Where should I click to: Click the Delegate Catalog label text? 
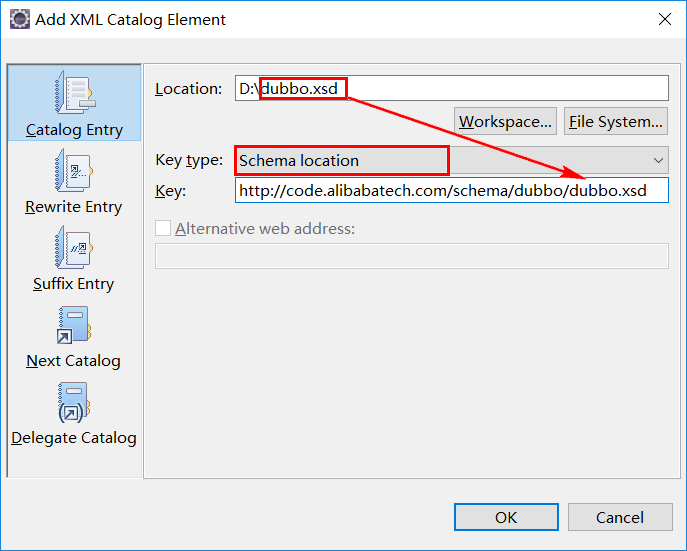click(x=74, y=438)
